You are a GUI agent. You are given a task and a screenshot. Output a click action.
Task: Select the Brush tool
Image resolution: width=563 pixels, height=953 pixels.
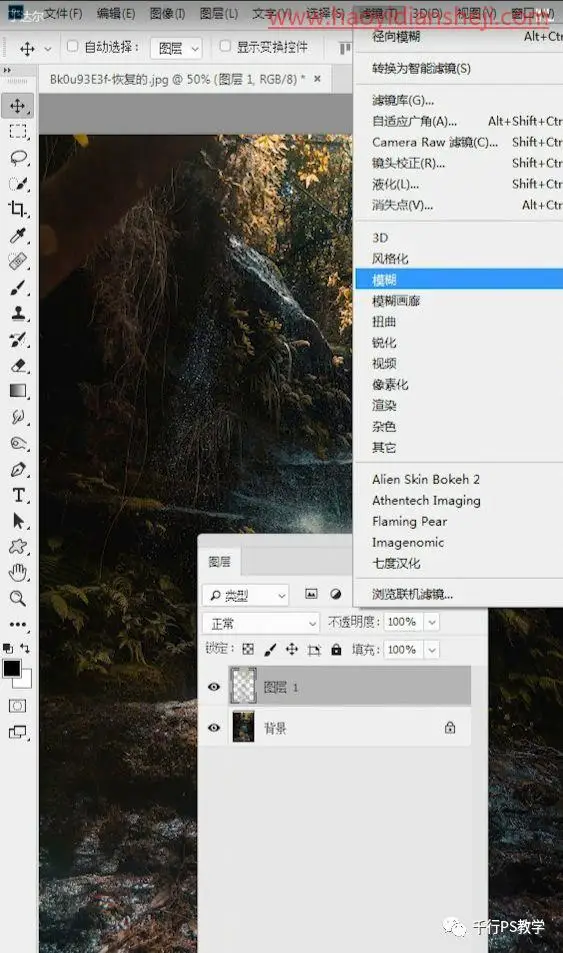coord(18,287)
